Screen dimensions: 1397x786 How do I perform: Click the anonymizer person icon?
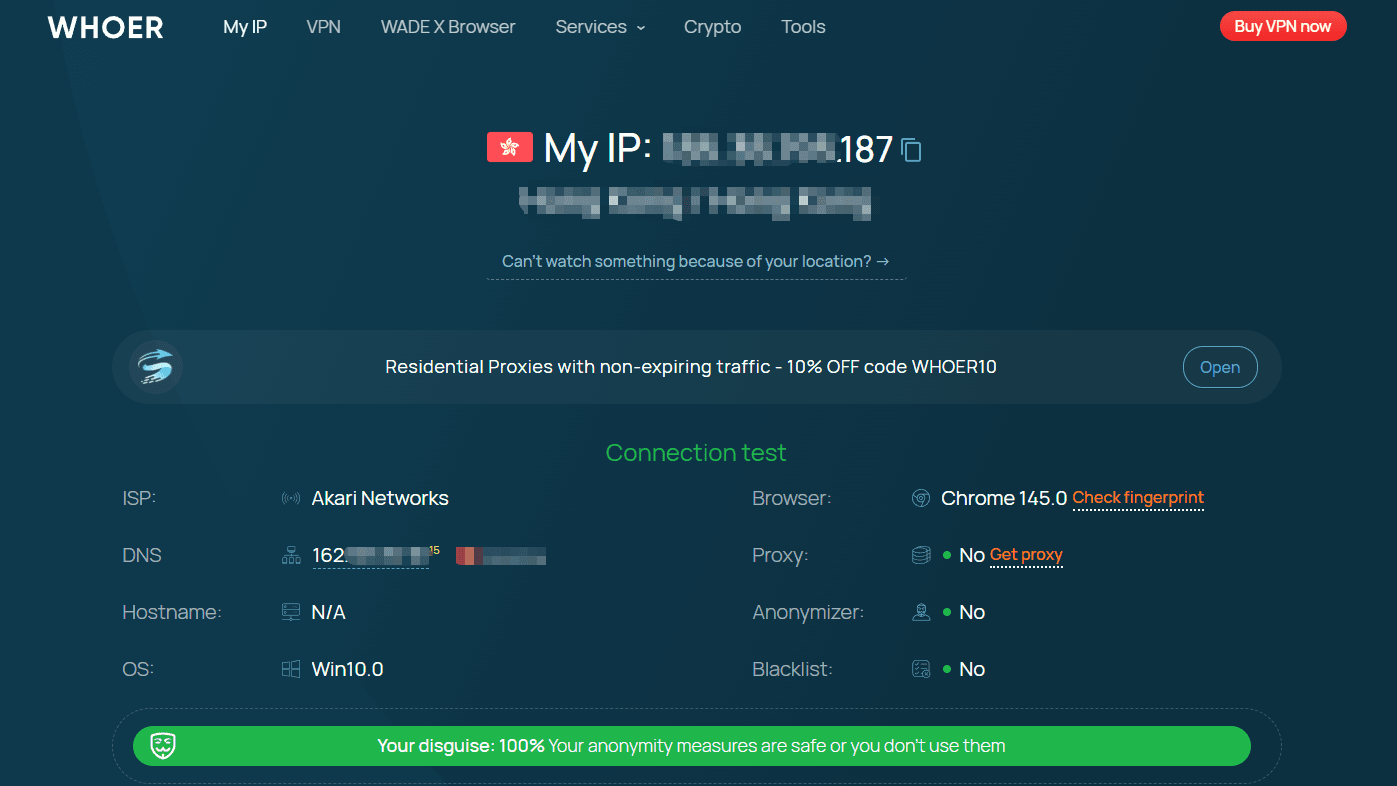click(921, 612)
